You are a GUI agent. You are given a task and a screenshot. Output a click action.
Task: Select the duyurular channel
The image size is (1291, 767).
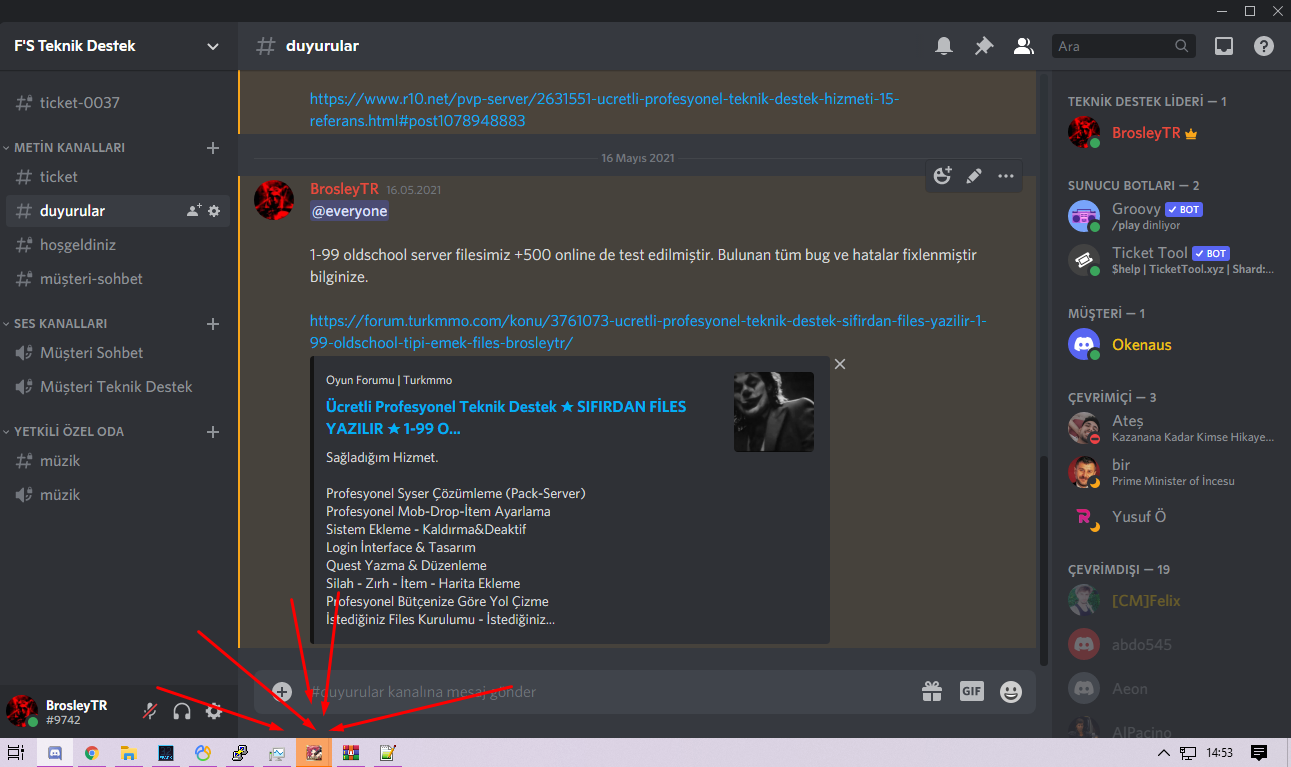click(x=119, y=211)
